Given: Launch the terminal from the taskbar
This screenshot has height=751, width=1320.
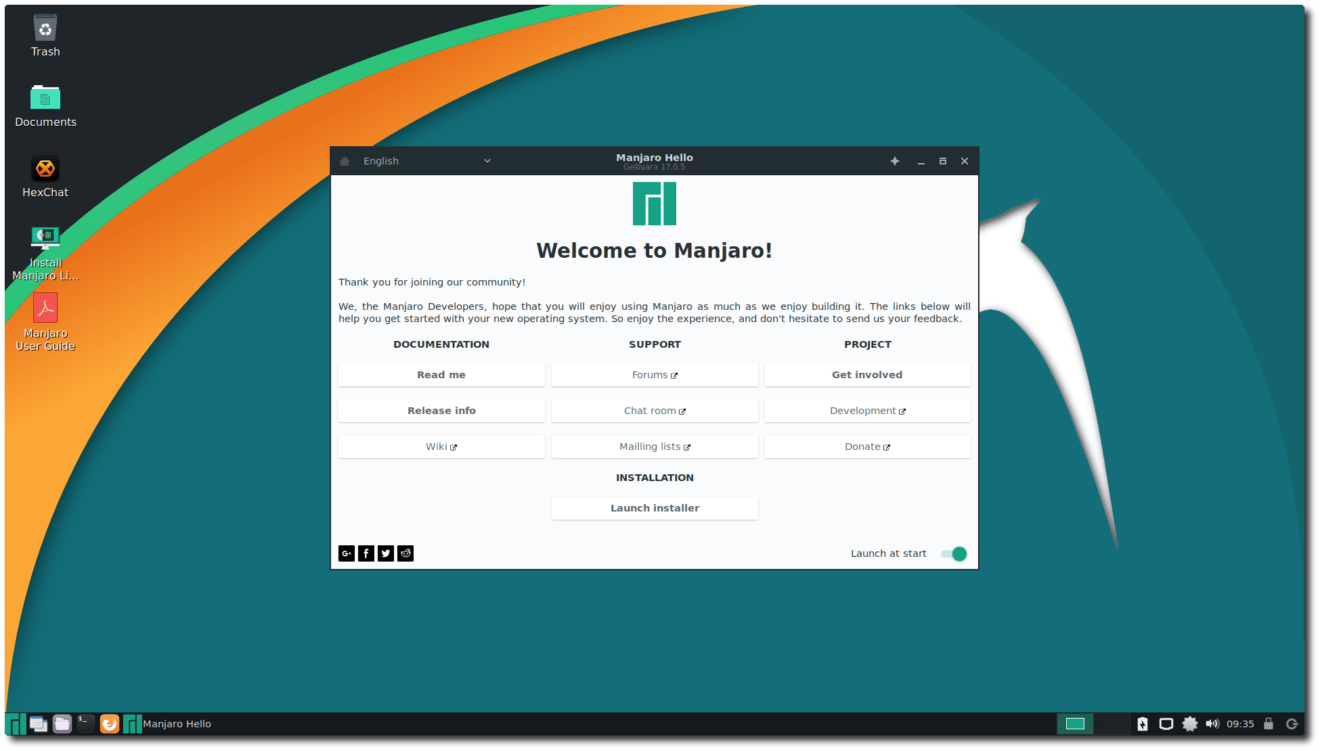Looking at the screenshot, I should point(83,723).
